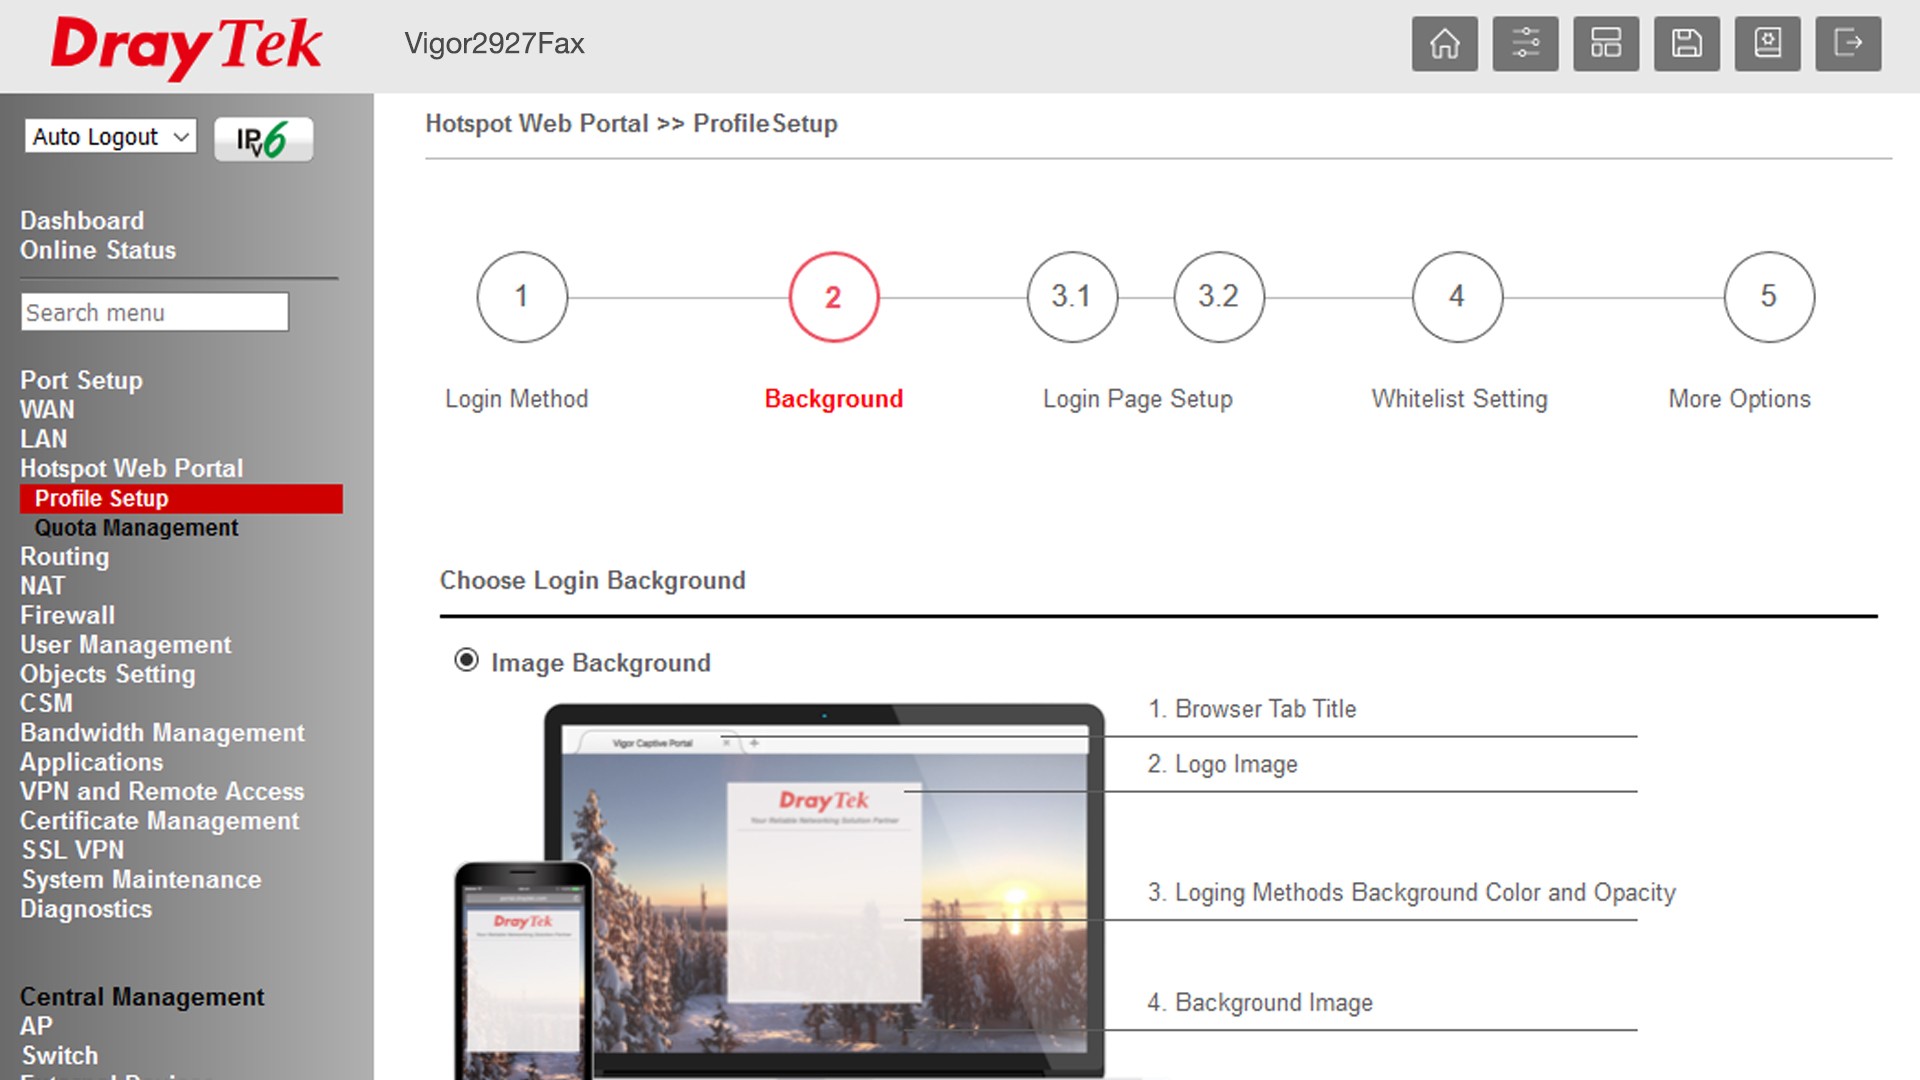
Task: Expand VPN and Remote Access menu
Action: click(162, 791)
